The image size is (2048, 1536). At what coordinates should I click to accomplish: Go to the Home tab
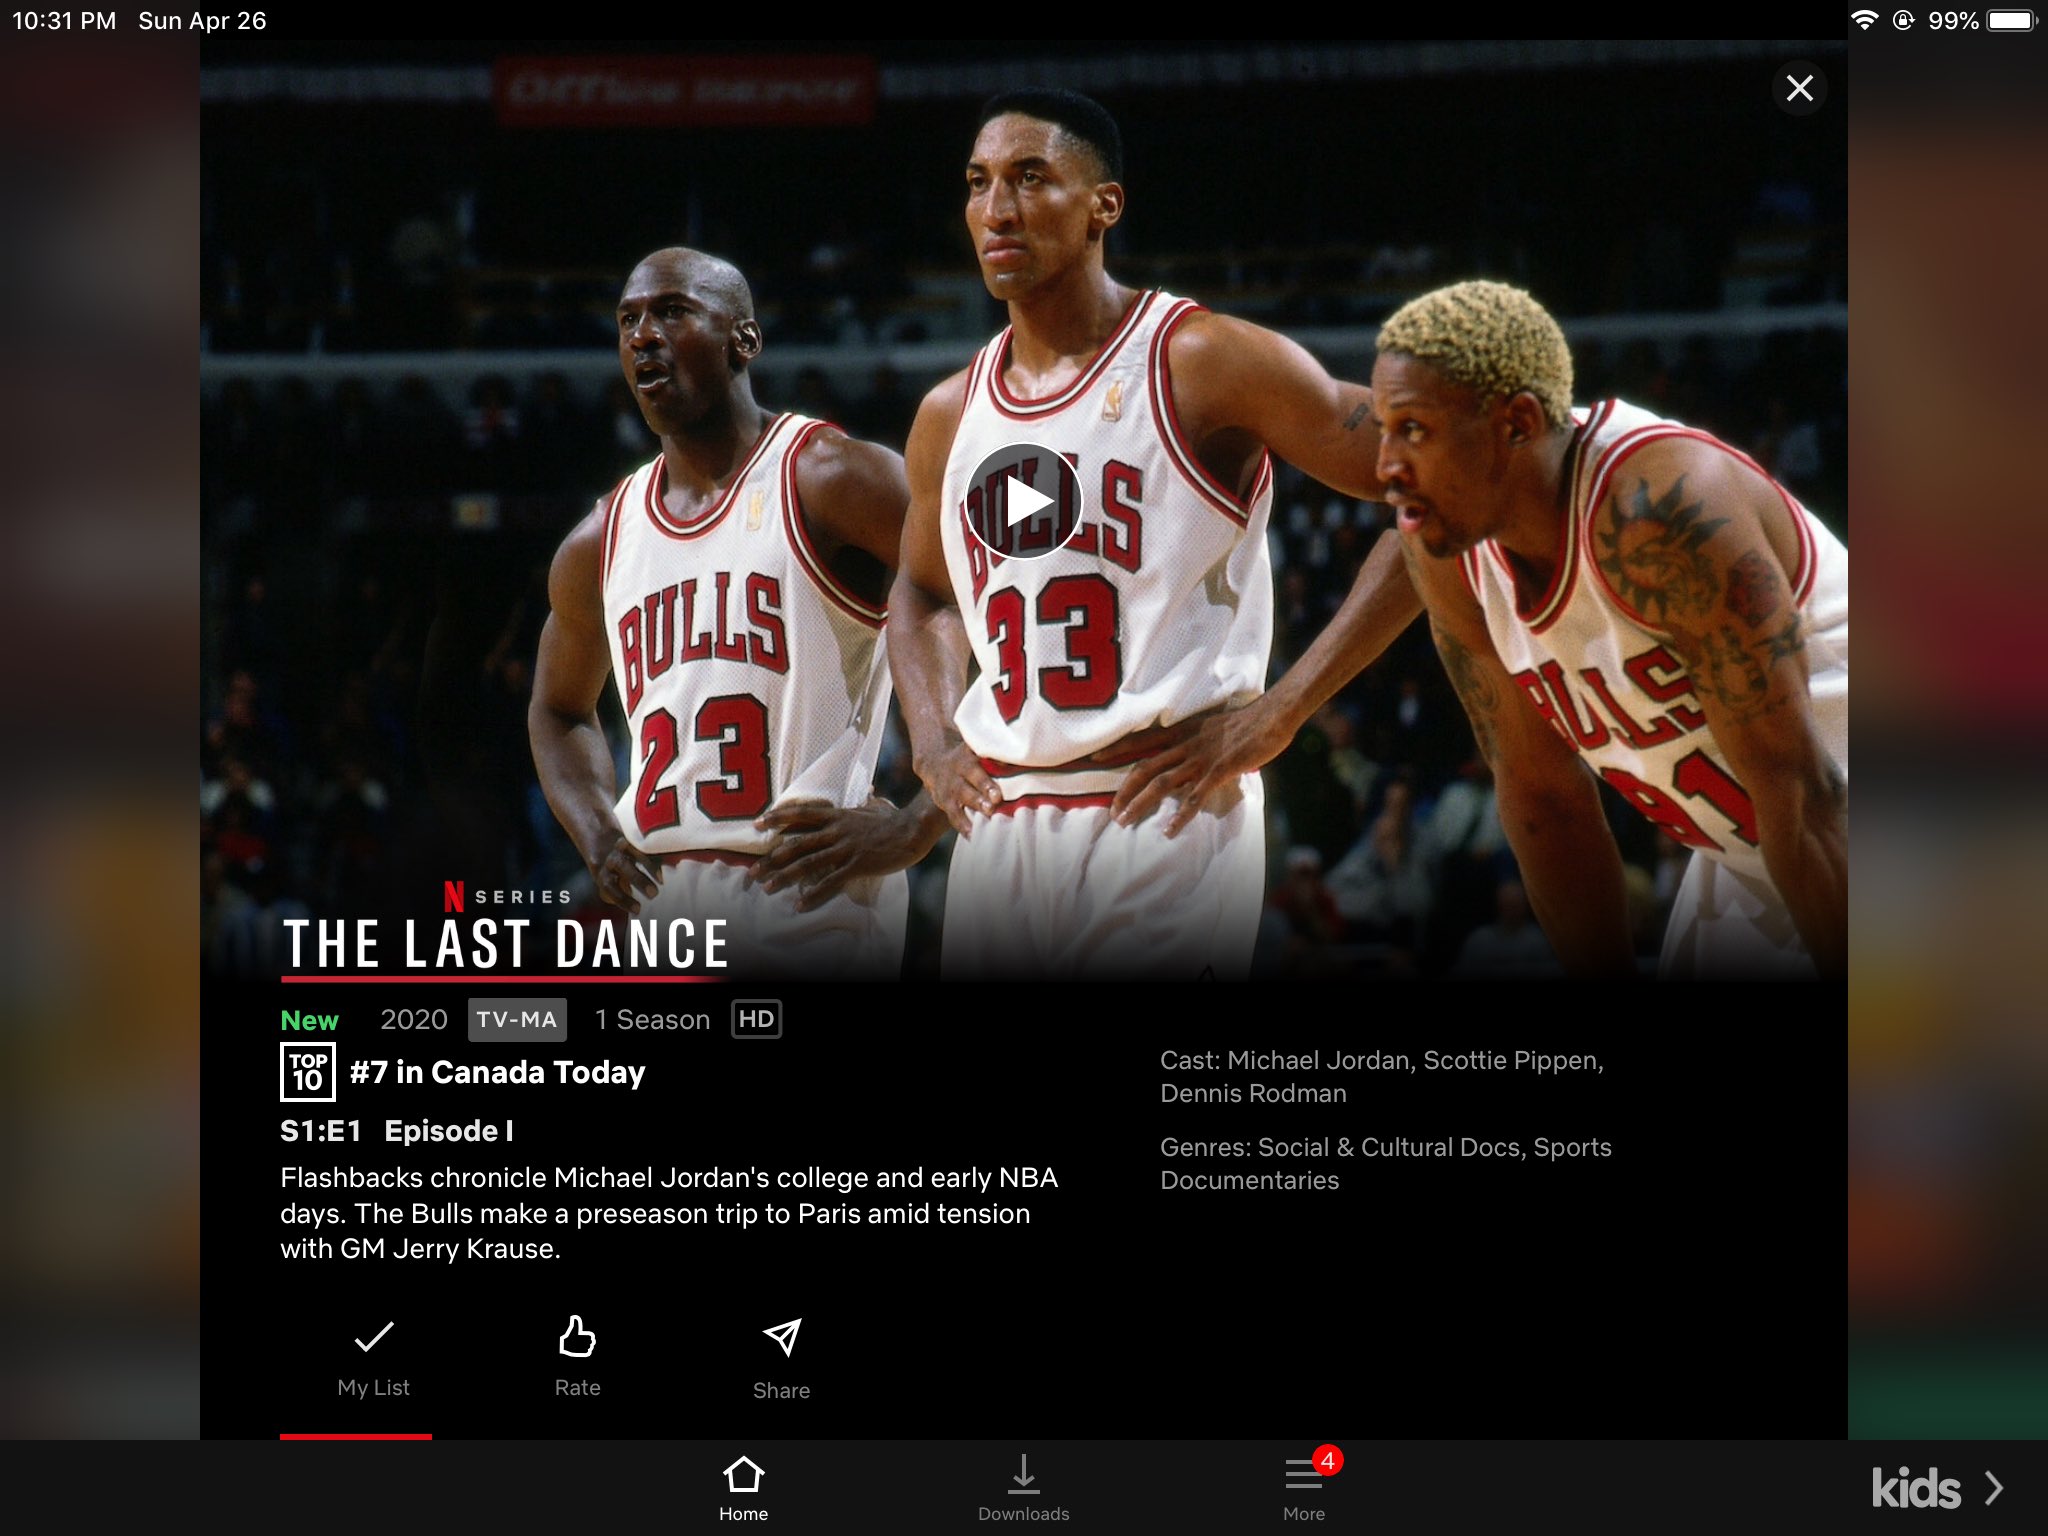tap(743, 1487)
